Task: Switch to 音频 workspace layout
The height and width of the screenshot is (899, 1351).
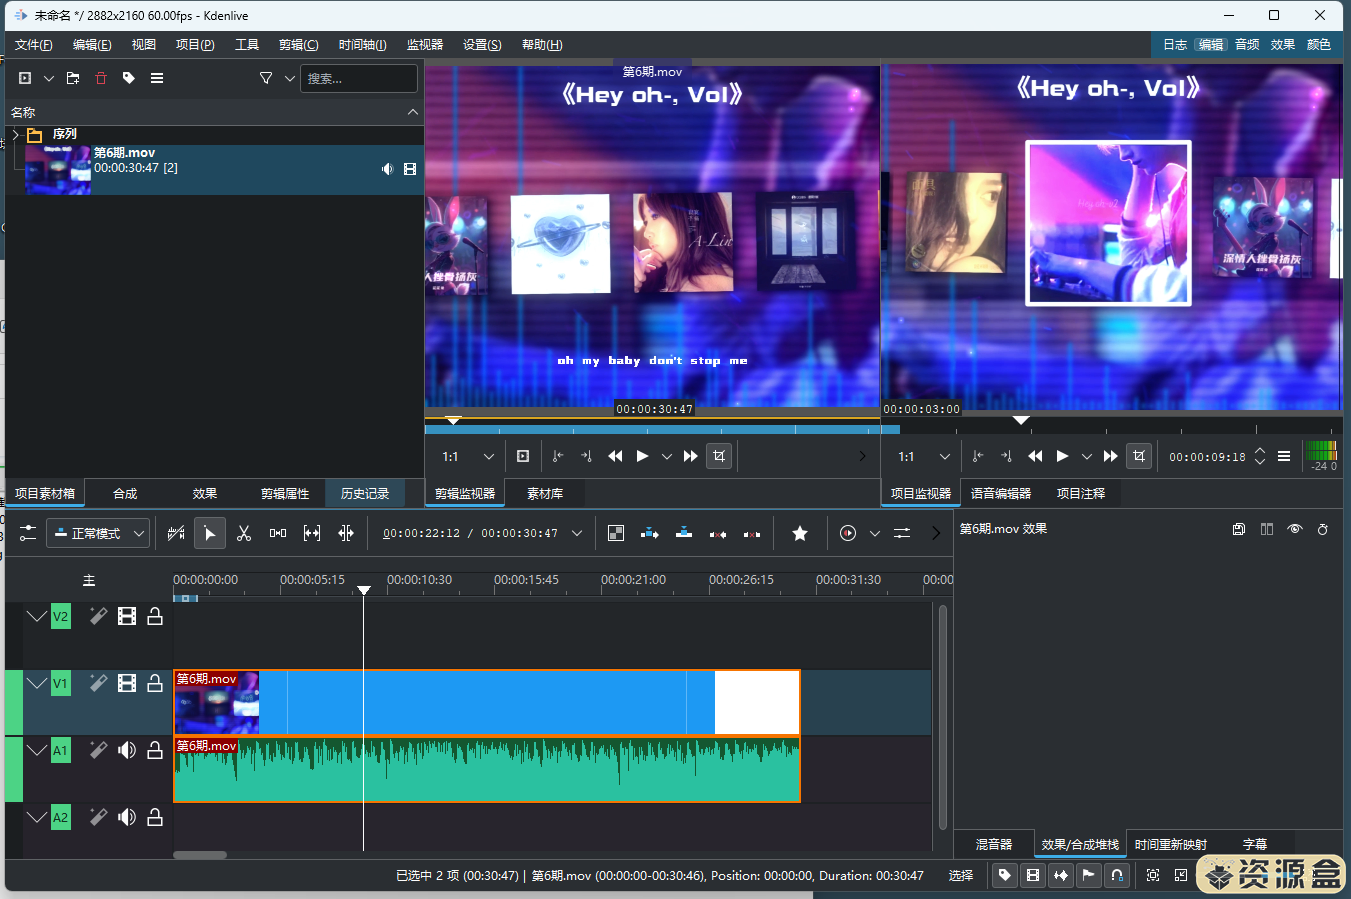Action: point(1247,45)
